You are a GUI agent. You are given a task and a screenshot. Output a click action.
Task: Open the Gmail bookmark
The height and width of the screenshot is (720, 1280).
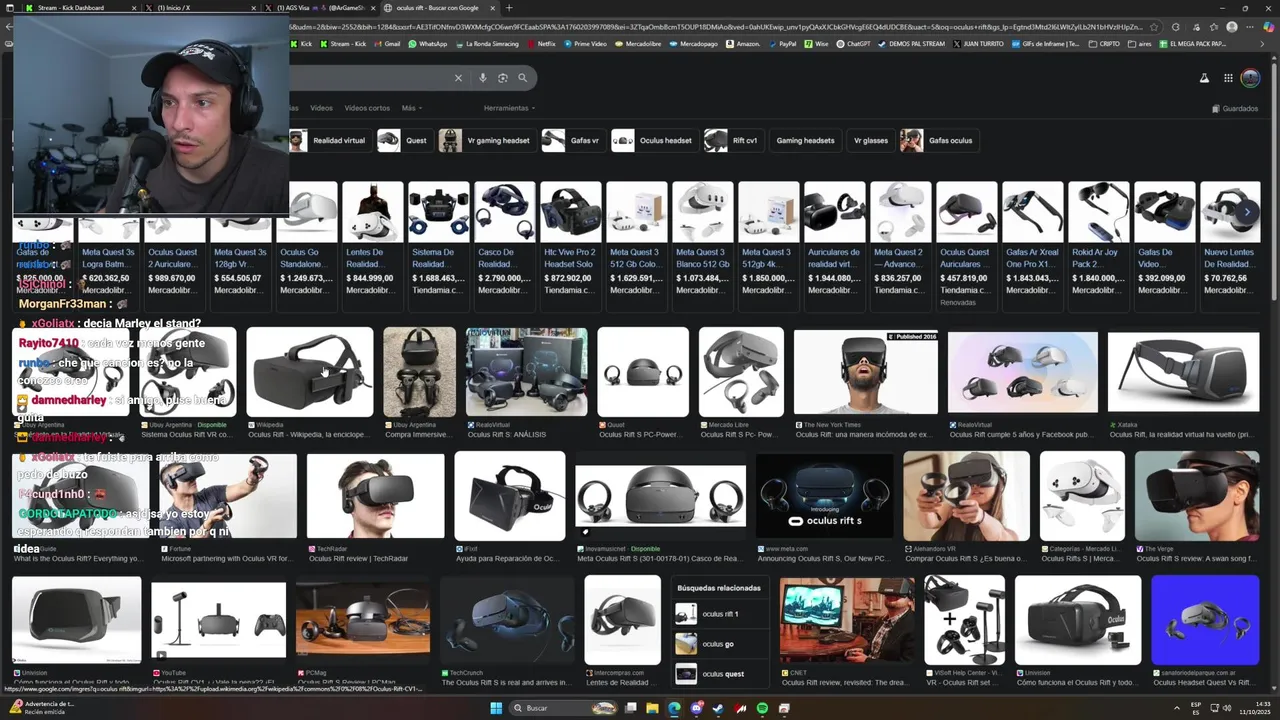(x=387, y=44)
